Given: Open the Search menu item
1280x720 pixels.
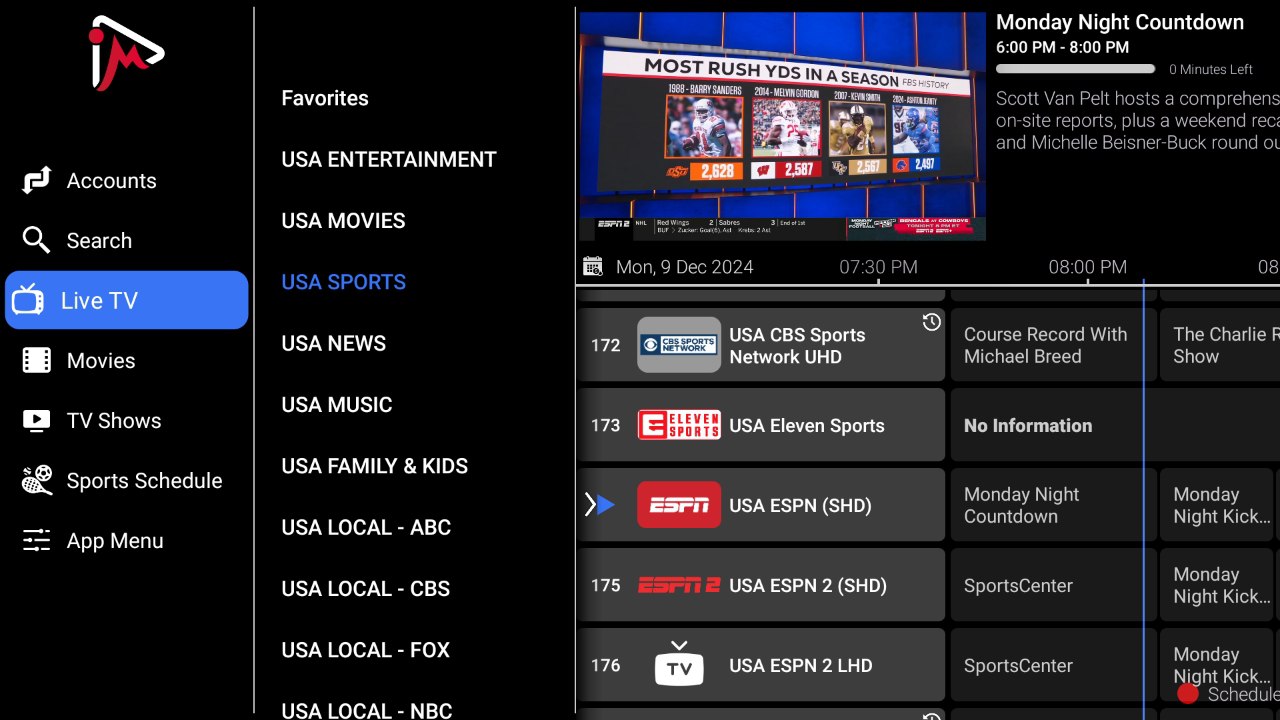Looking at the screenshot, I should pyautogui.click(x=127, y=241).
